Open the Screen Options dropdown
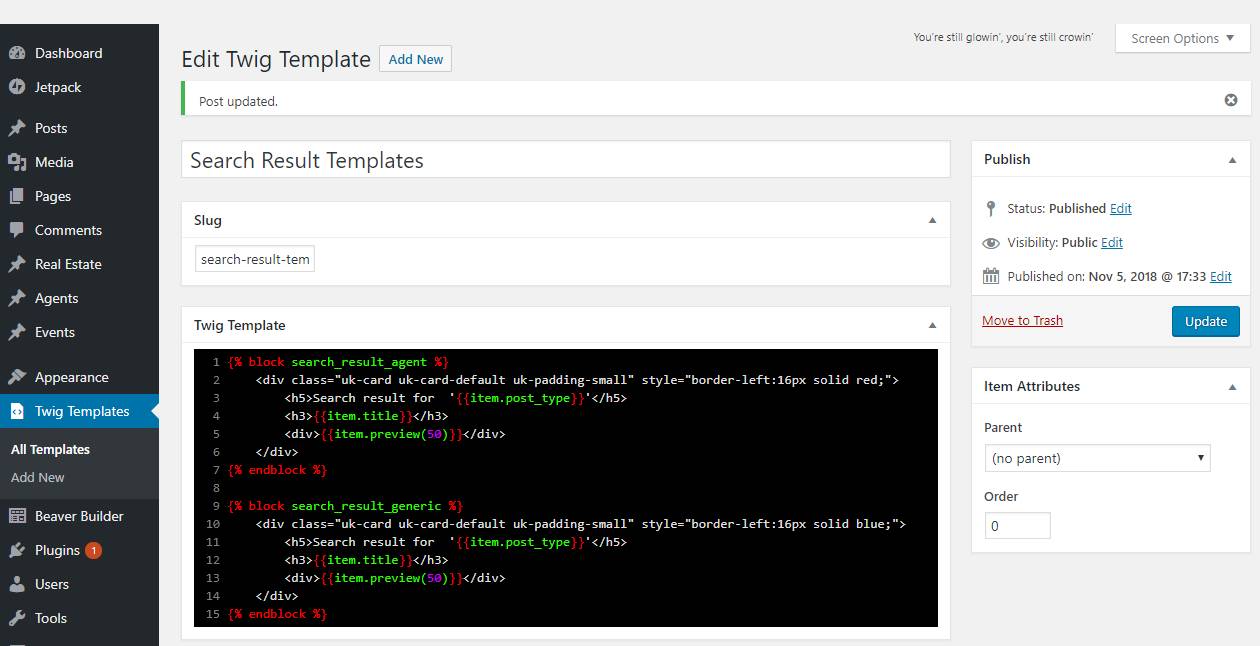The image size is (1260, 646). (x=1181, y=38)
